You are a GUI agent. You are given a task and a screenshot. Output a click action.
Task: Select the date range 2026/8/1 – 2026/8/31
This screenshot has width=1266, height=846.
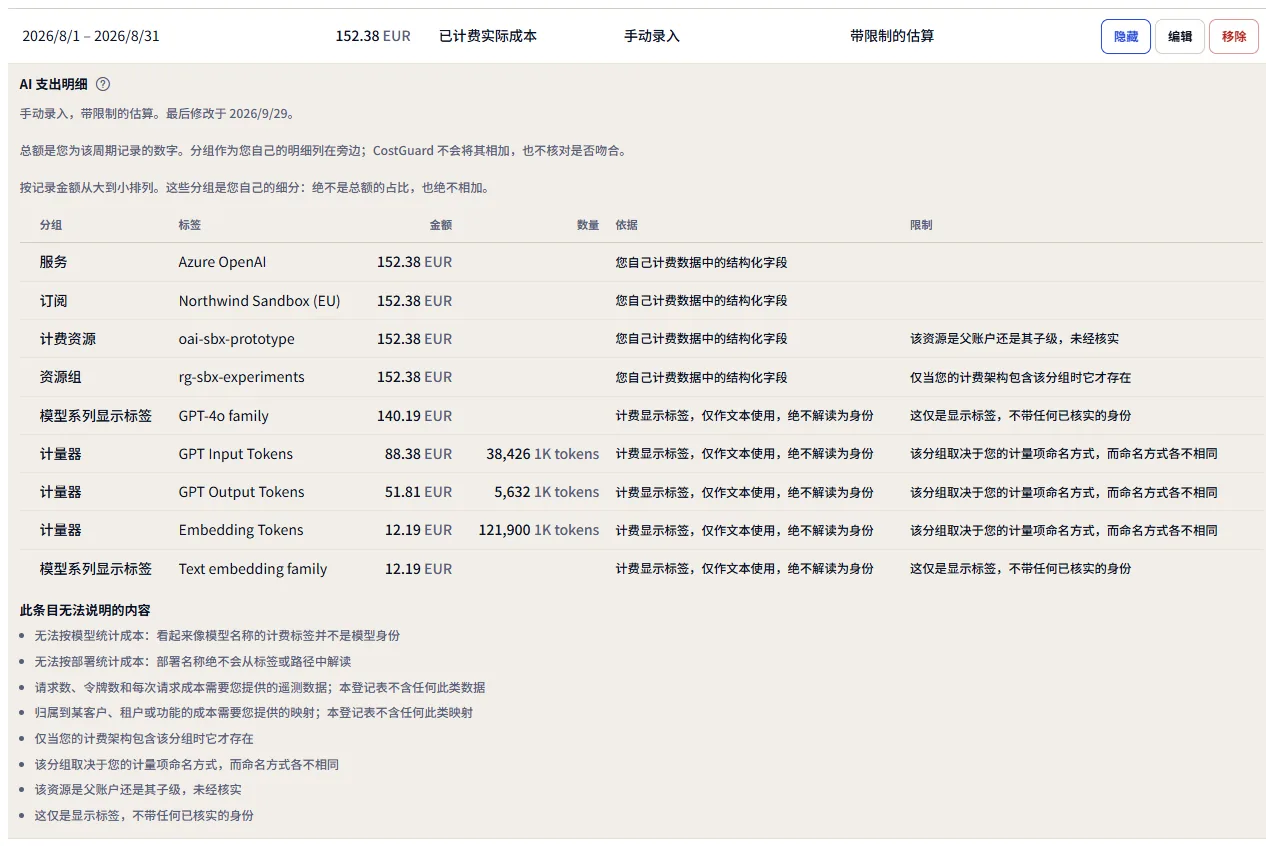(91, 36)
